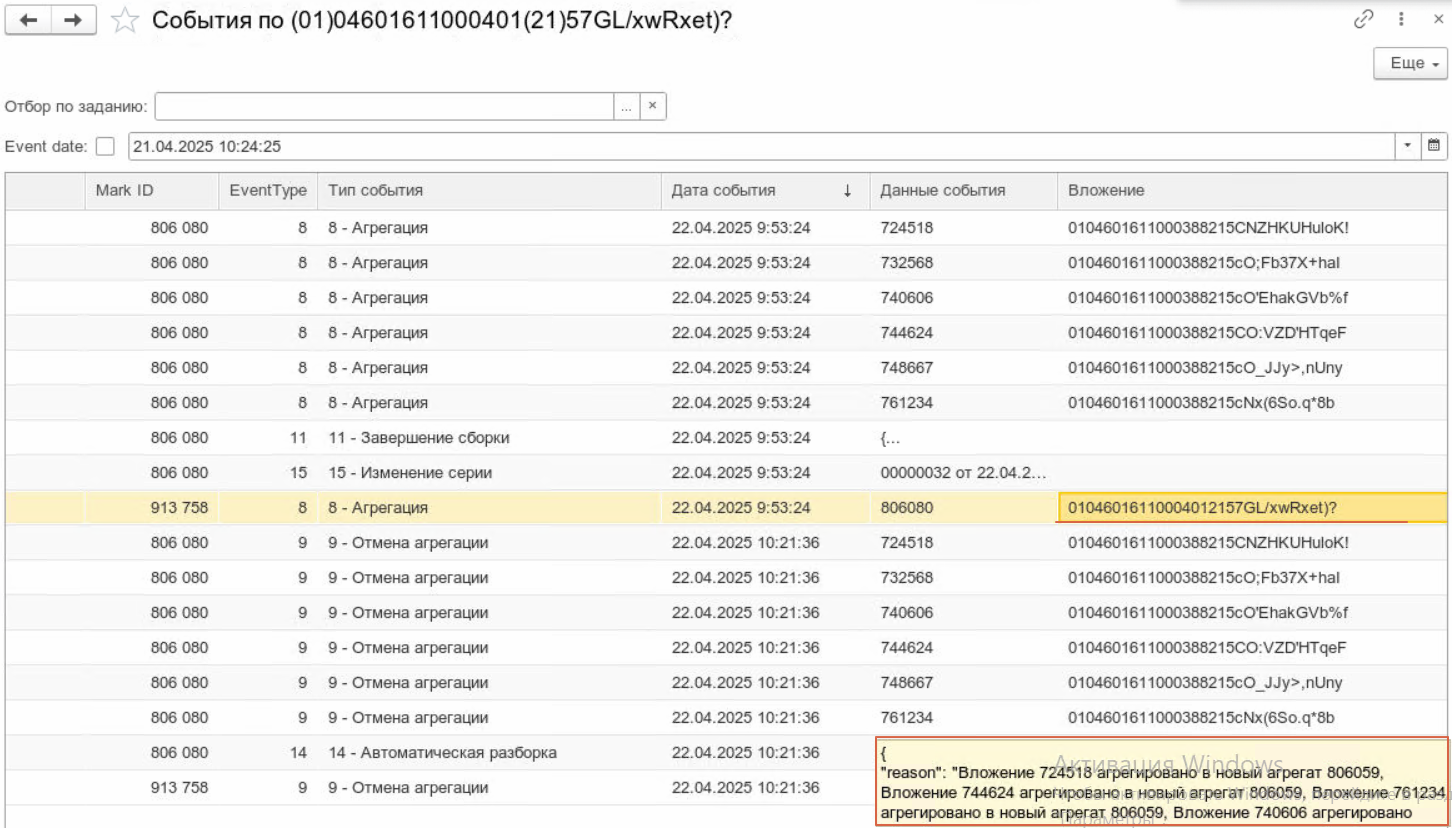Clear the 'Отбор по заданию' field with X
The height and width of the screenshot is (828, 1452).
[652, 106]
